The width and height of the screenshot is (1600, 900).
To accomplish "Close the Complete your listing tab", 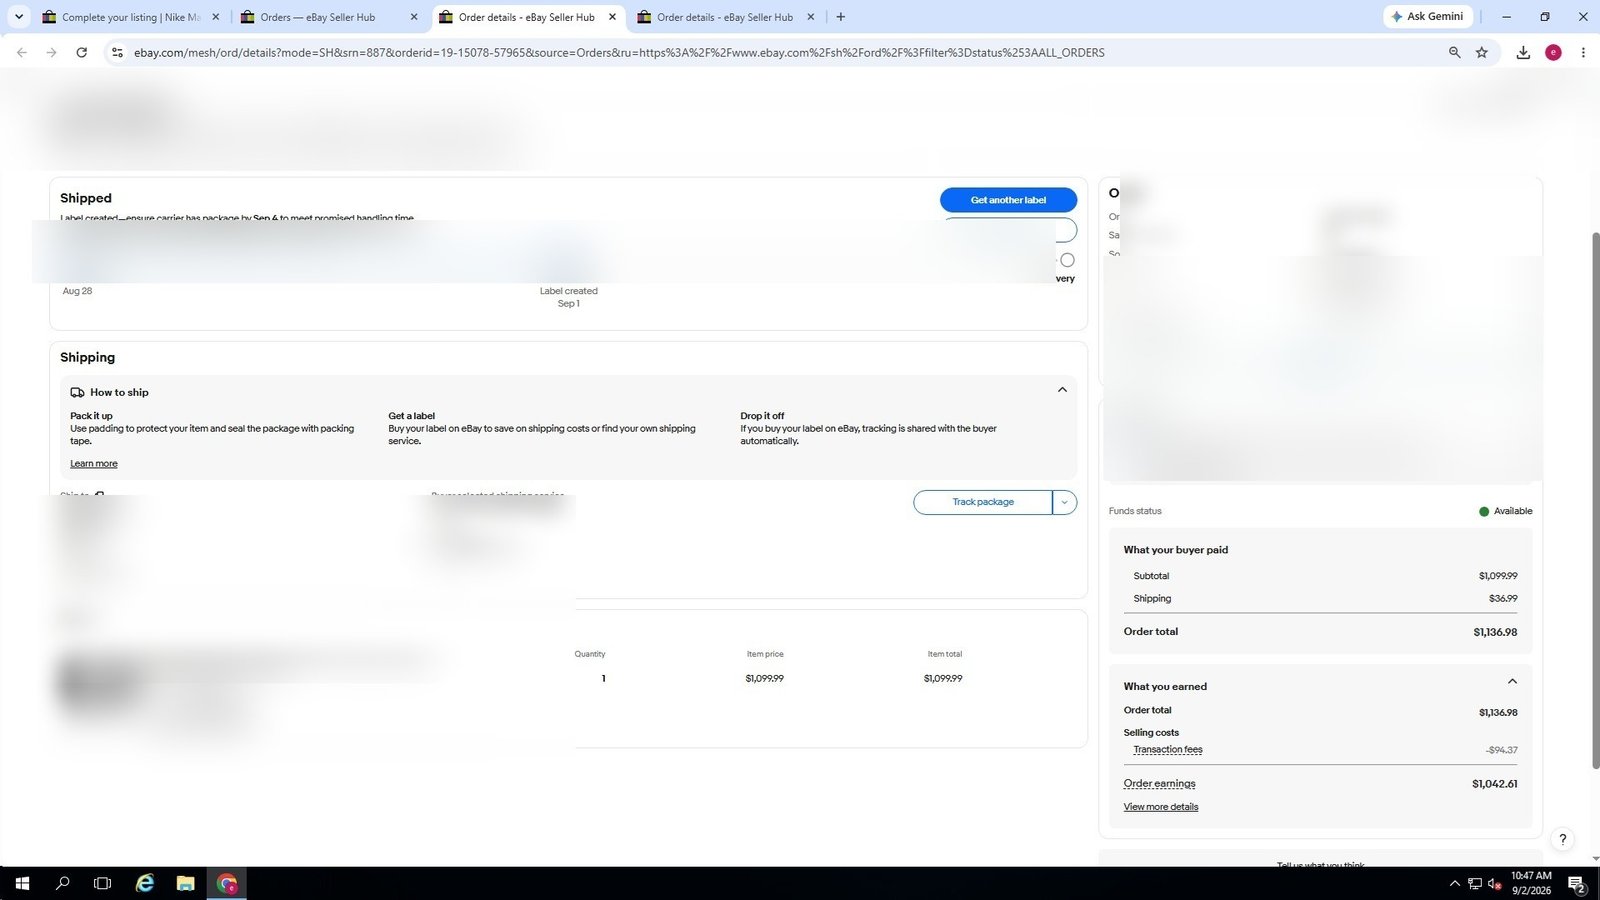I will pos(215,17).
